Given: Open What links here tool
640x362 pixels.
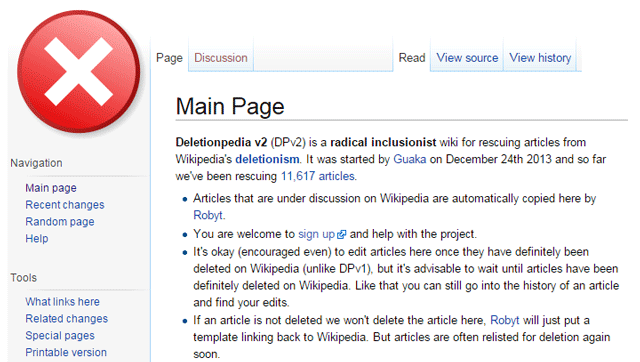Looking at the screenshot, I should (x=62, y=302).
